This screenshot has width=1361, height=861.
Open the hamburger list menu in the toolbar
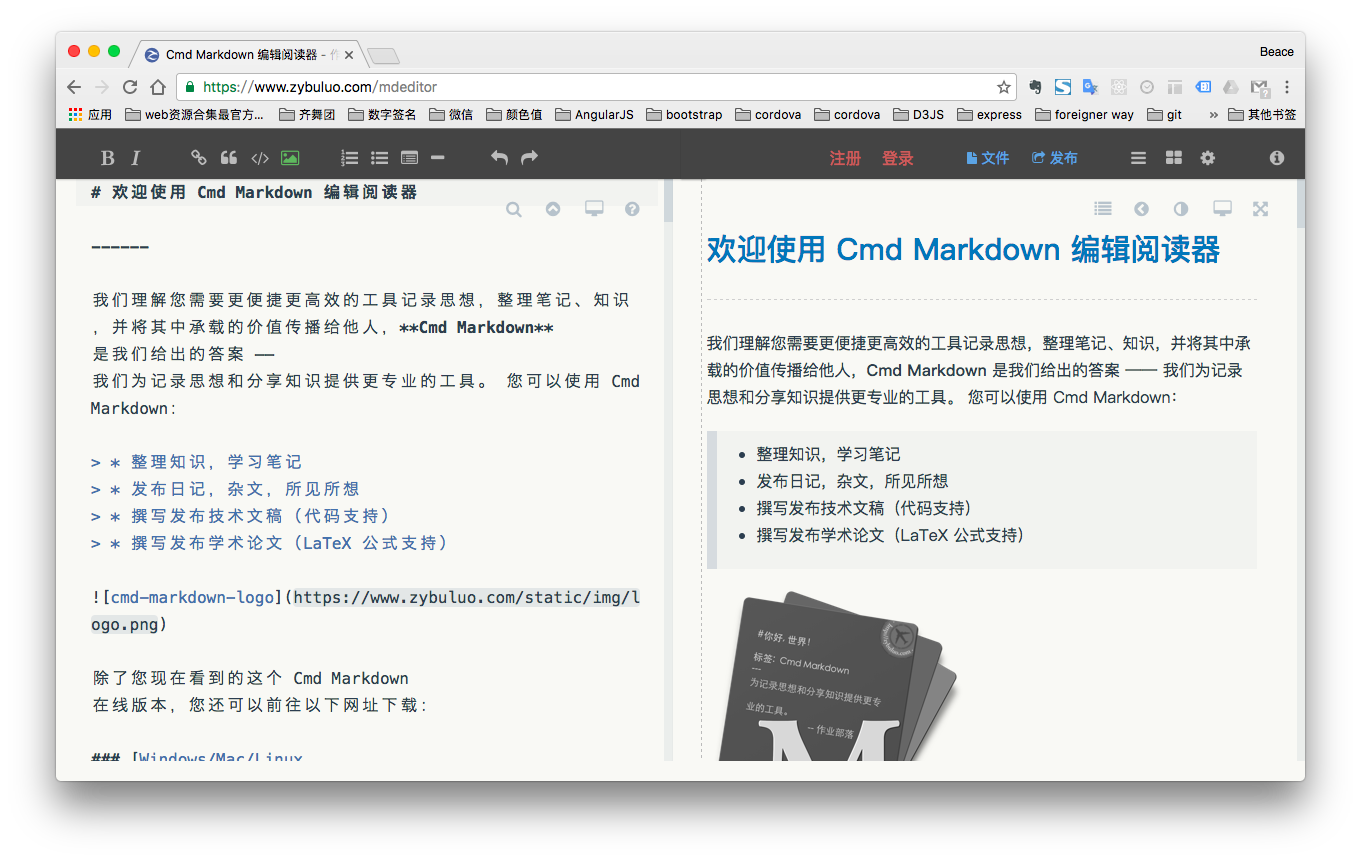coord(1138,158)
